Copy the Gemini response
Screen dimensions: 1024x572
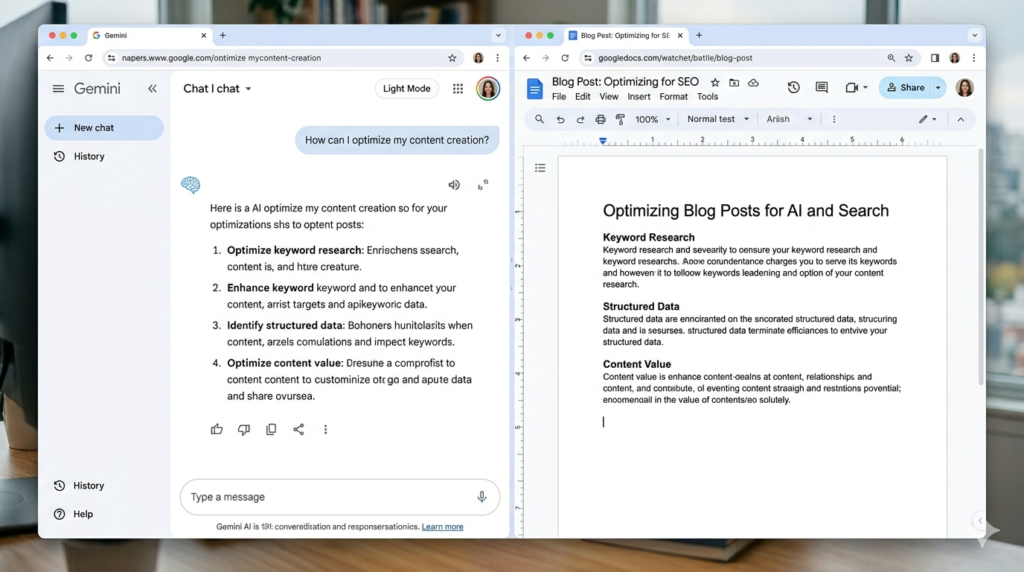click(x=271, y=430)
